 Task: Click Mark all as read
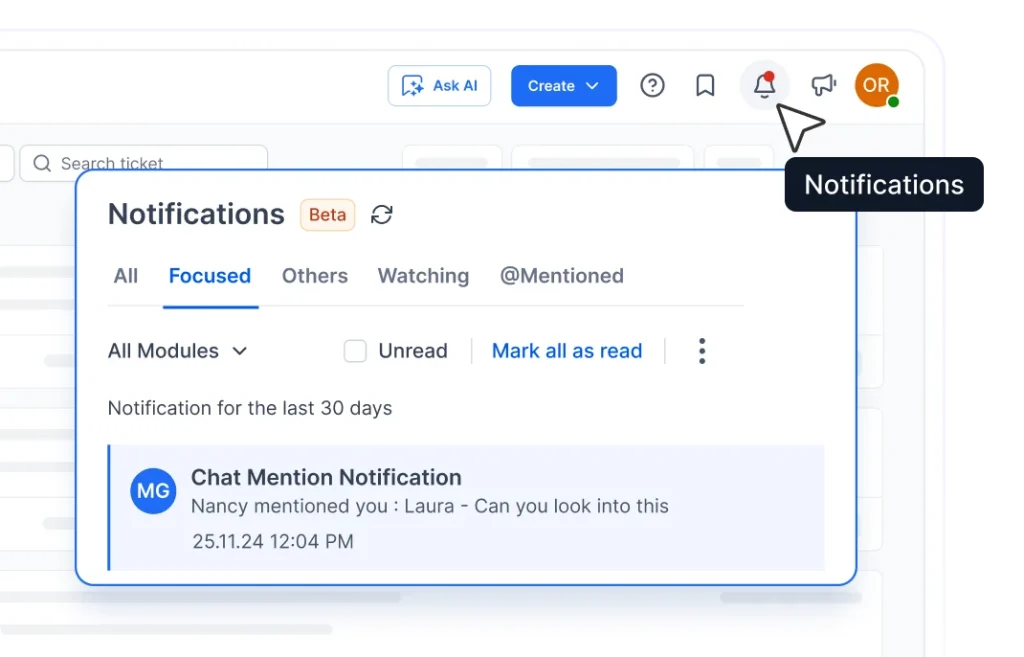click(x=567, y=351)
